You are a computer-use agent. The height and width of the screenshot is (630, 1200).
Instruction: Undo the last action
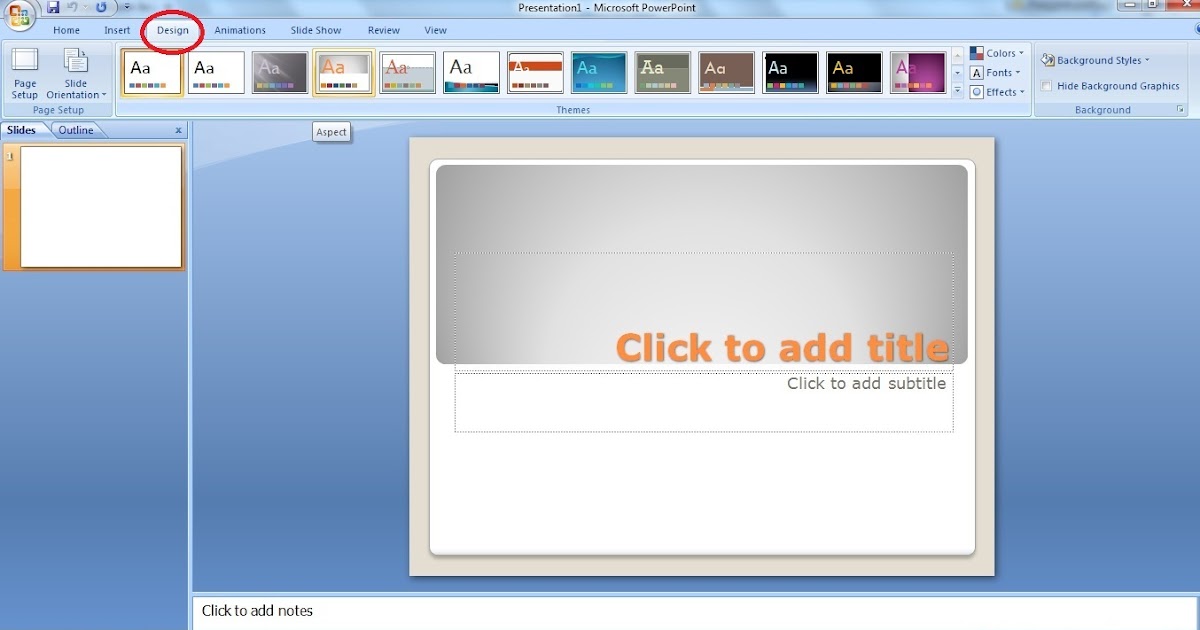[72, 7]
